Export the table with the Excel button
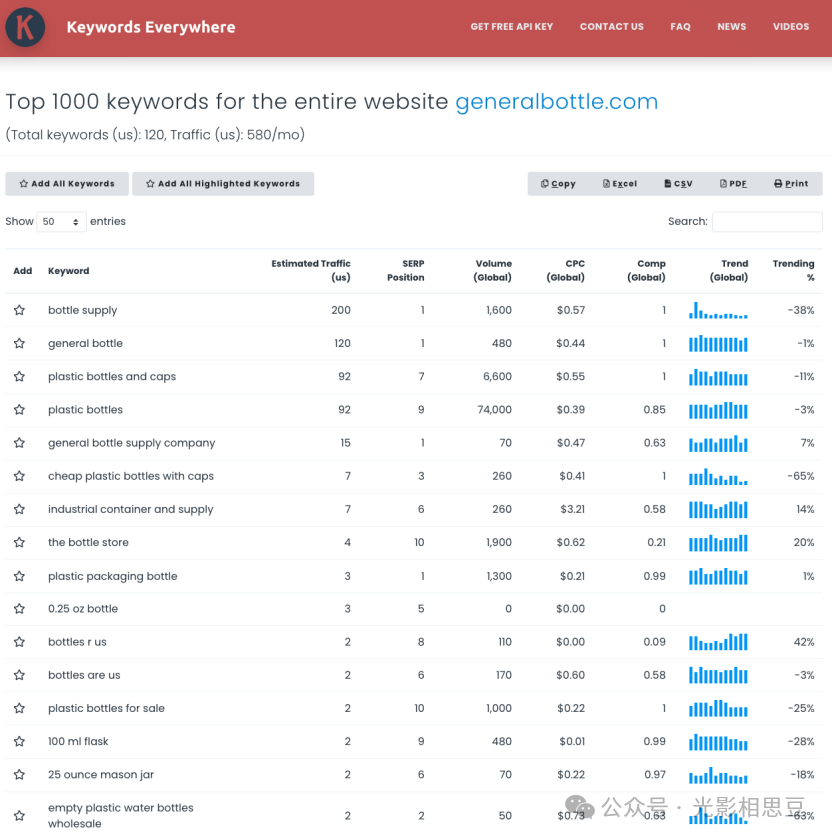The image size is (832, 840). [x=620, y=184]
